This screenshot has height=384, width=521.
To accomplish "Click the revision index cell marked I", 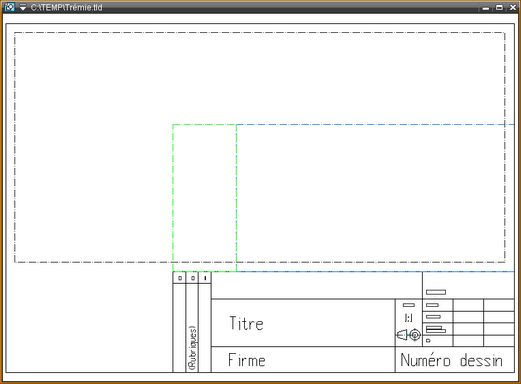I will [205, 278].
